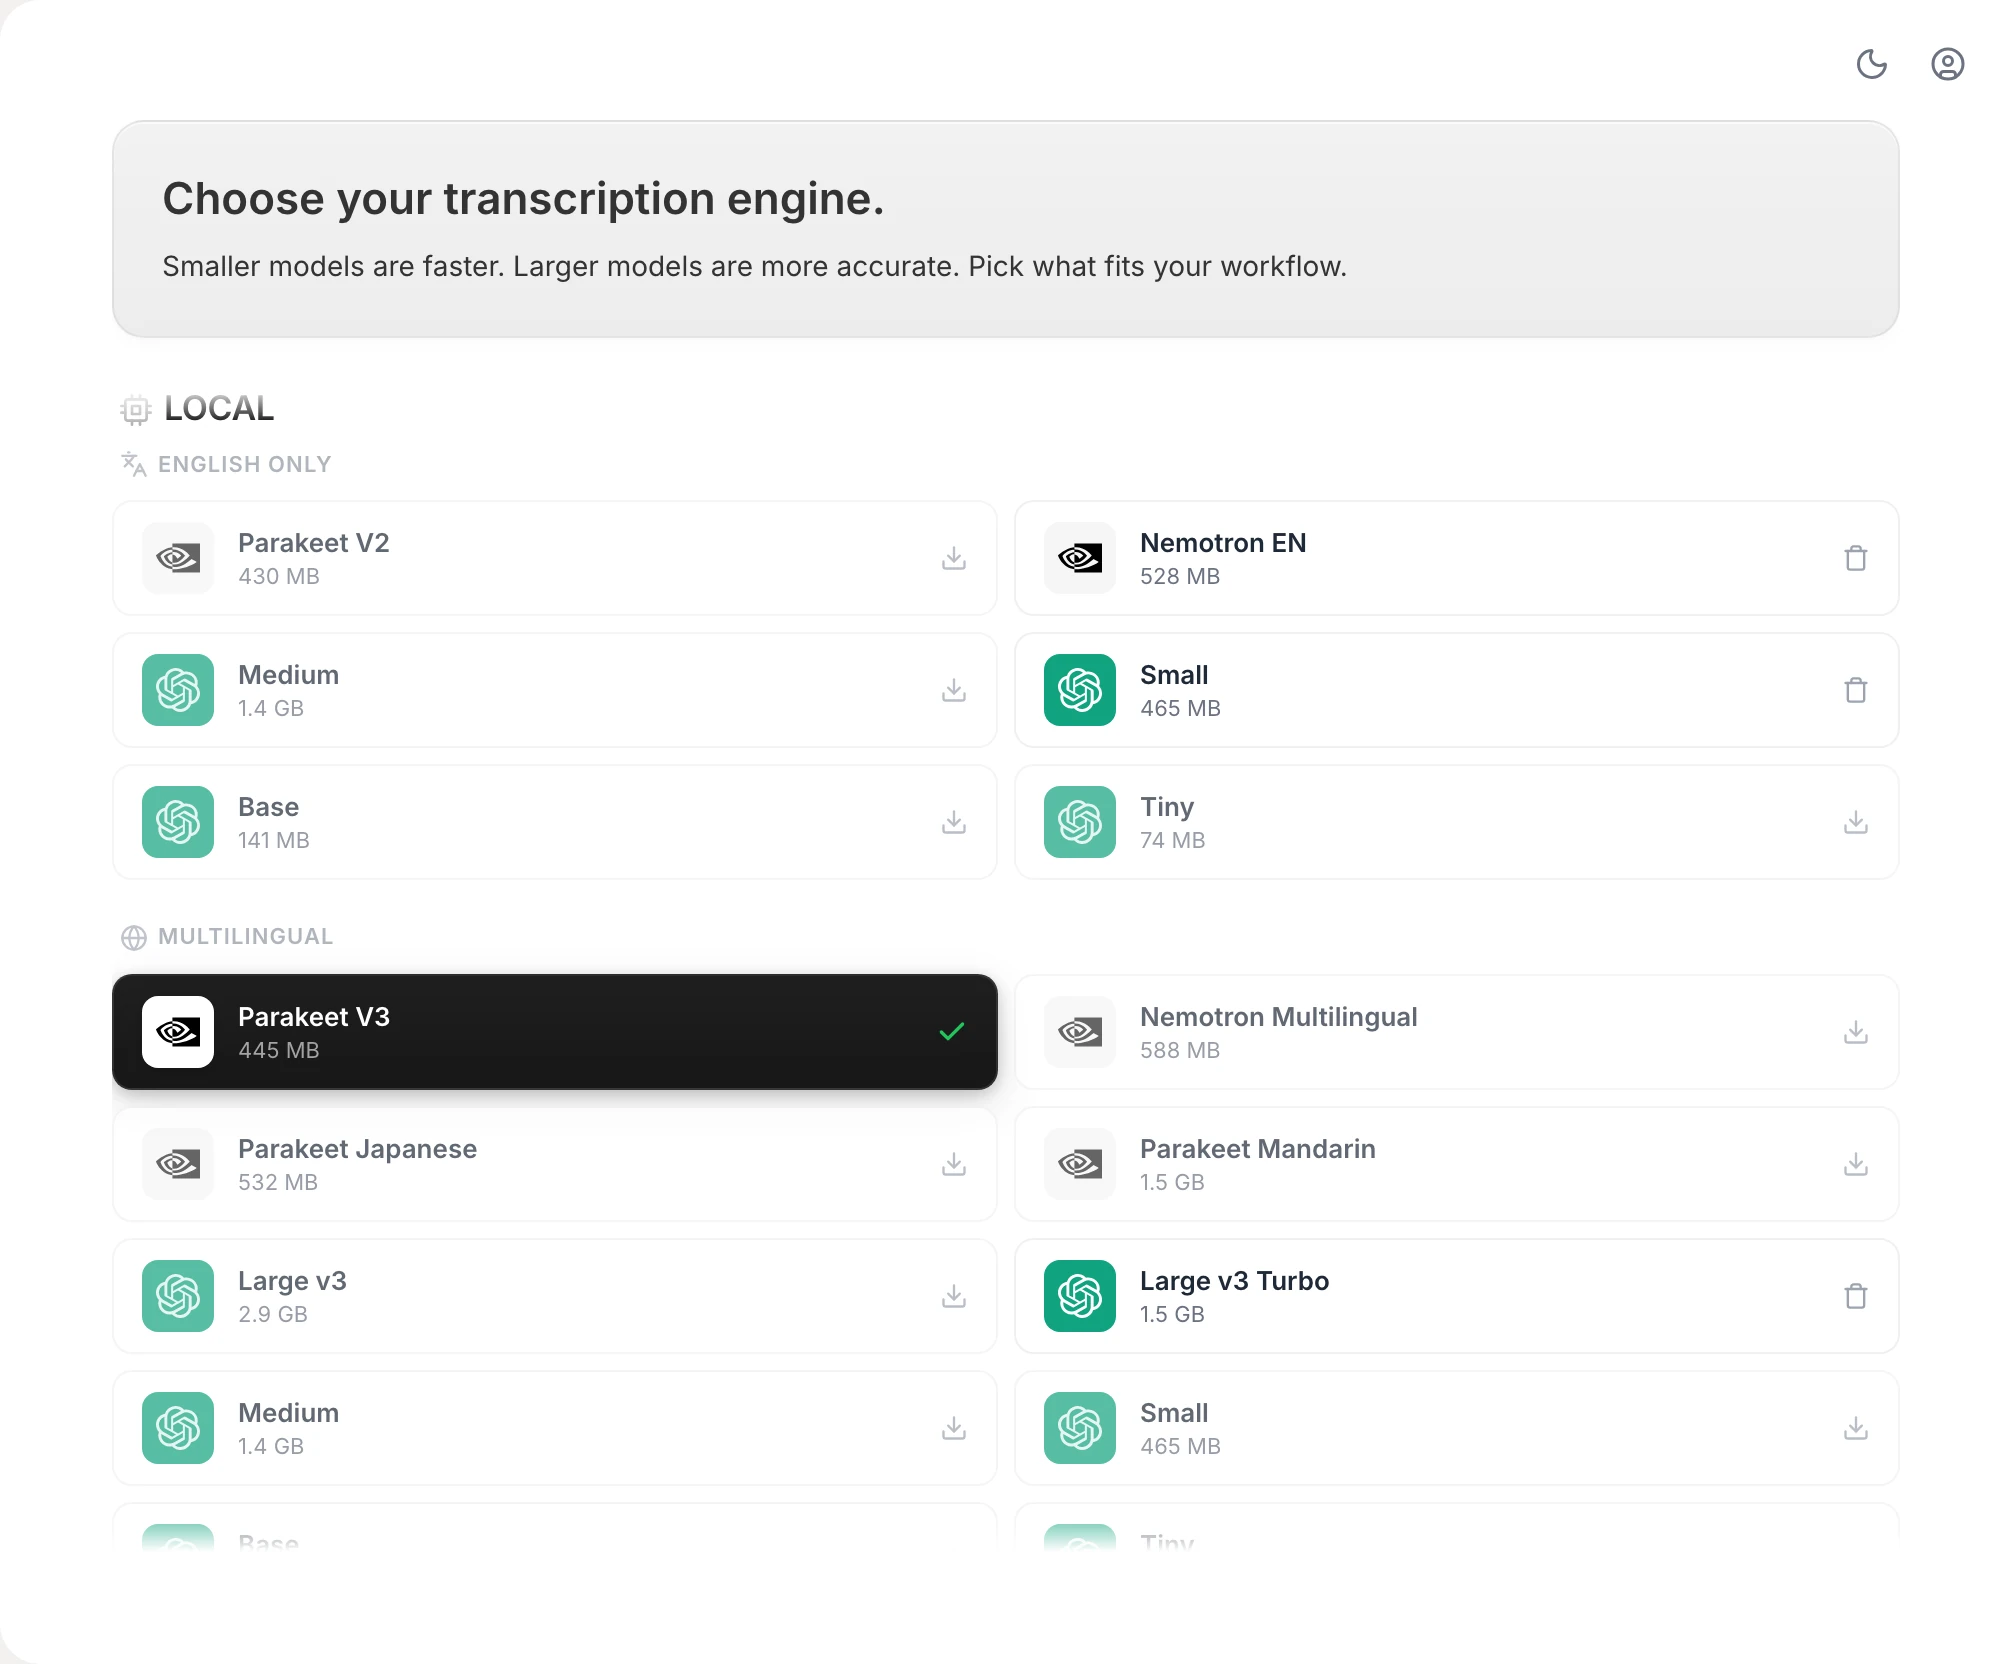Image resolution: width=2012 pixels, height=1664 pixels.
Task: Download the Nemotron Multilingual model
Action: click(x=1856, y=1032)
